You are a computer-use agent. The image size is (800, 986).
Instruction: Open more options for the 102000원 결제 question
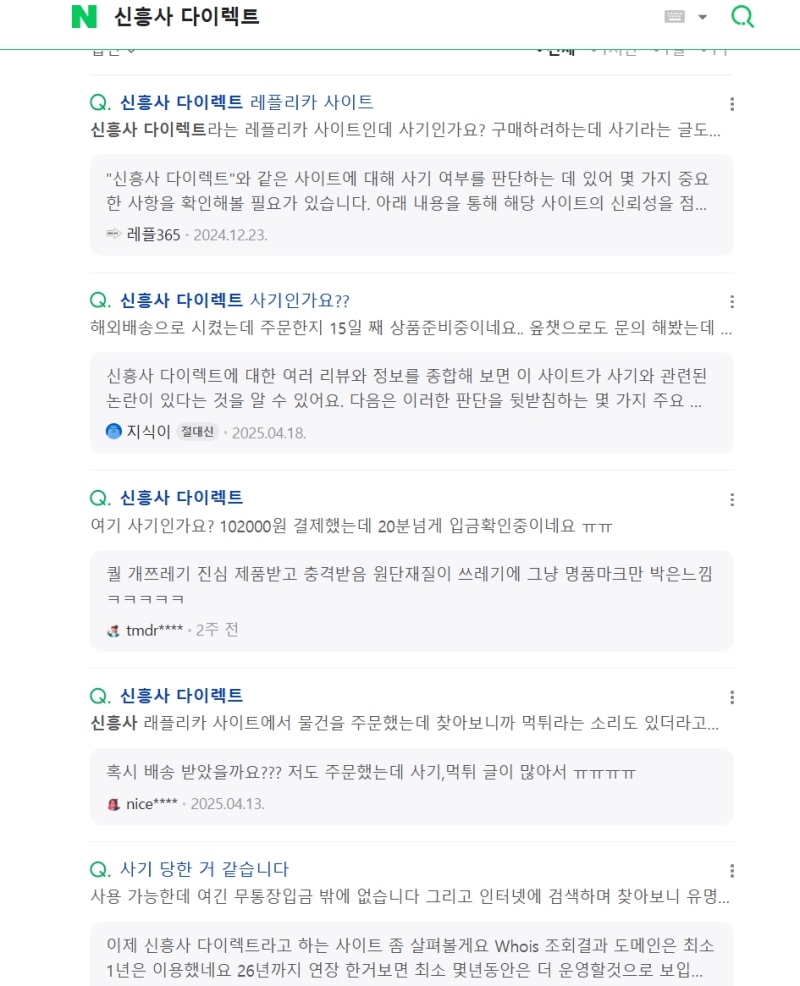[x=732, y=500]
